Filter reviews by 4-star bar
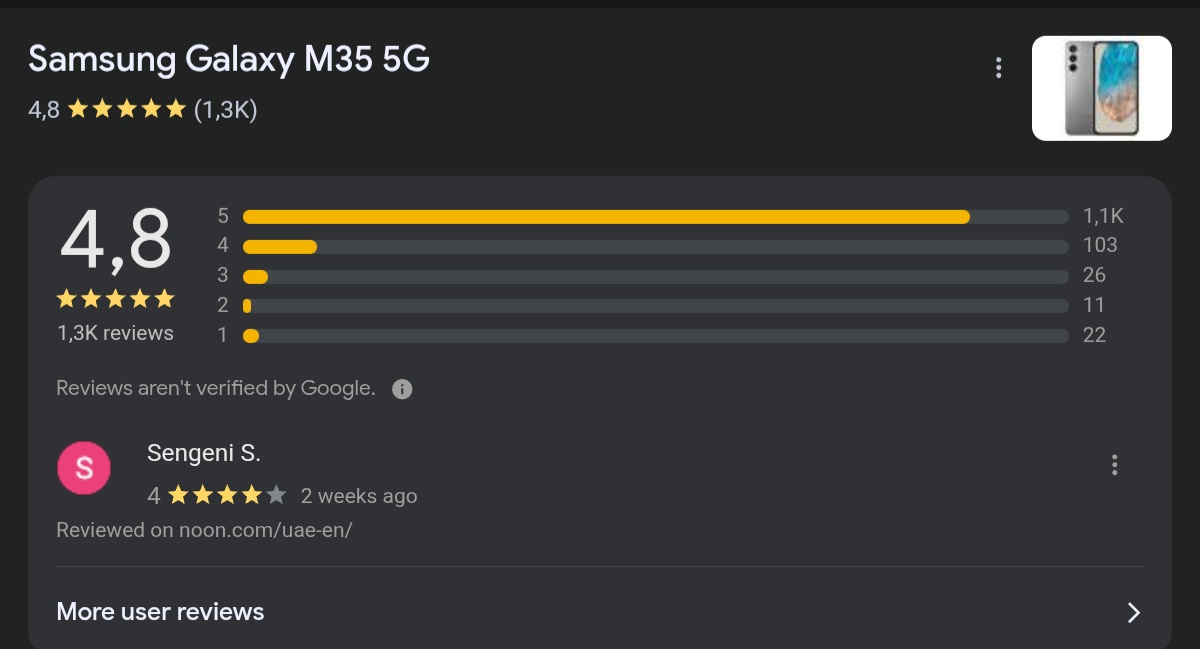 click(x=655, y=247)
